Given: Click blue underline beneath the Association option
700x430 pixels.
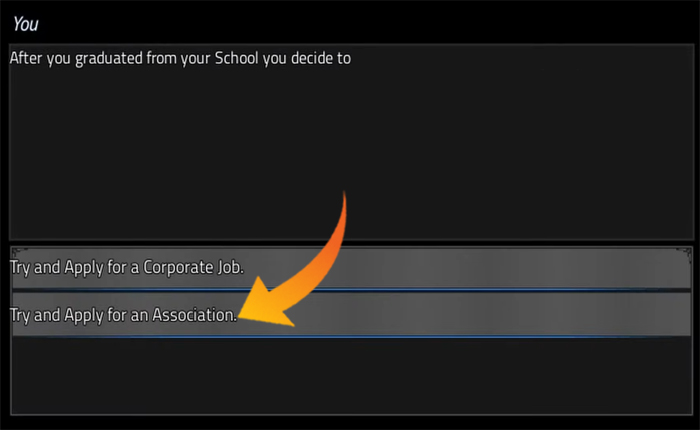Looking at the screenshot, I should point(350,337).
